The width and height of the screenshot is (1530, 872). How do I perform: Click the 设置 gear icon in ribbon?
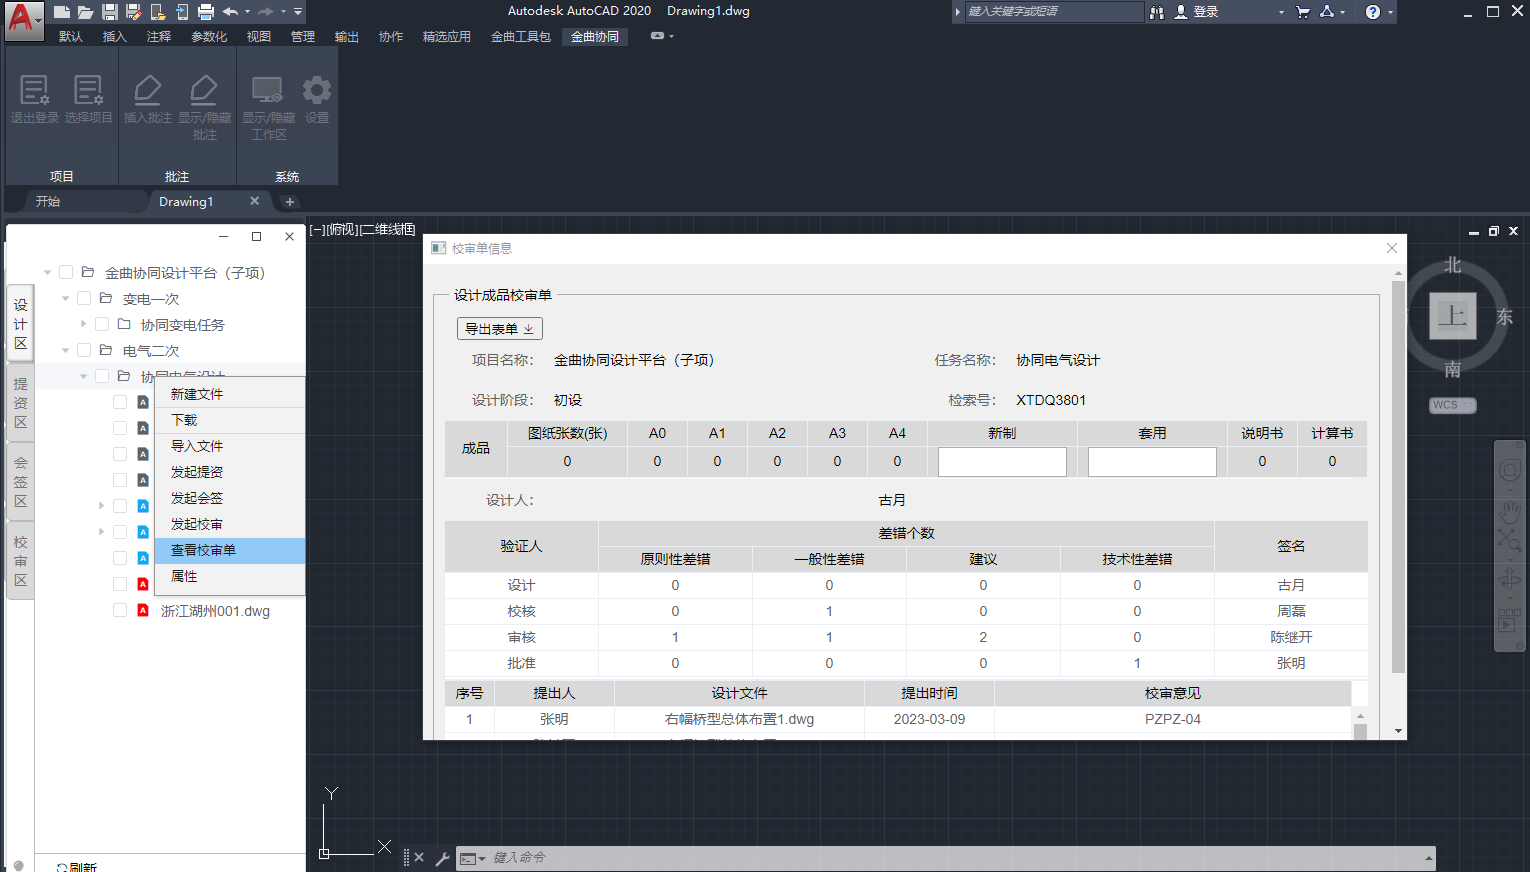point(317,92)
